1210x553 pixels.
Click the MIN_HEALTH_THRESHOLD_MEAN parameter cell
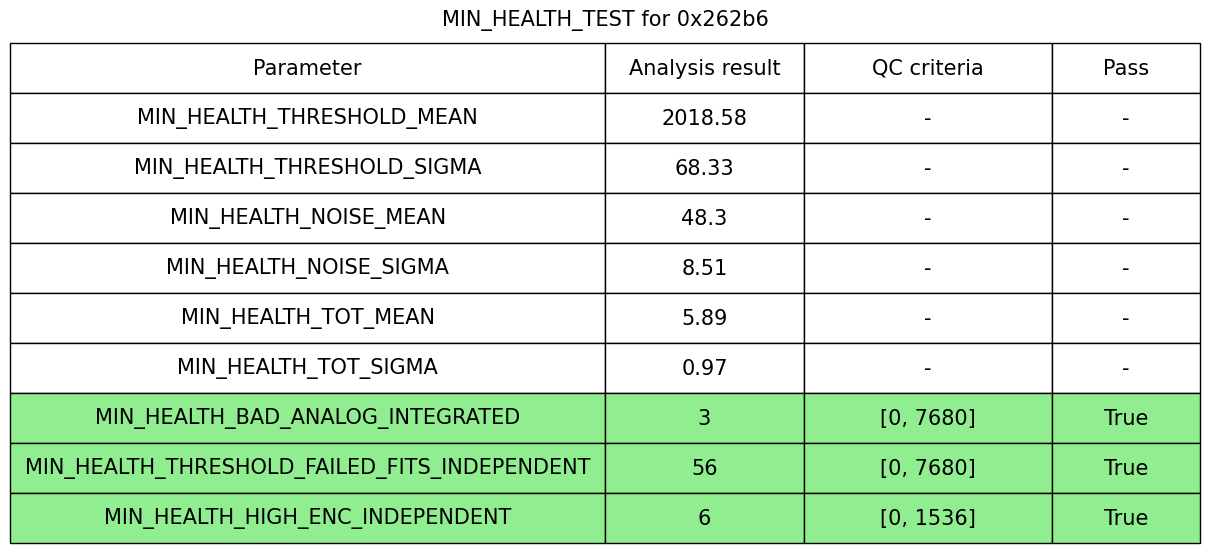[307, 118]
